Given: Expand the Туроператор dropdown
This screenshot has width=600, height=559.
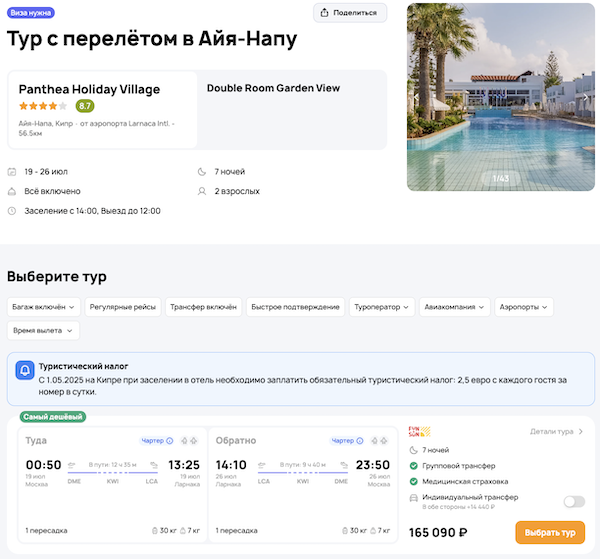Looking at the screenshot, I should tap(381, 307).
